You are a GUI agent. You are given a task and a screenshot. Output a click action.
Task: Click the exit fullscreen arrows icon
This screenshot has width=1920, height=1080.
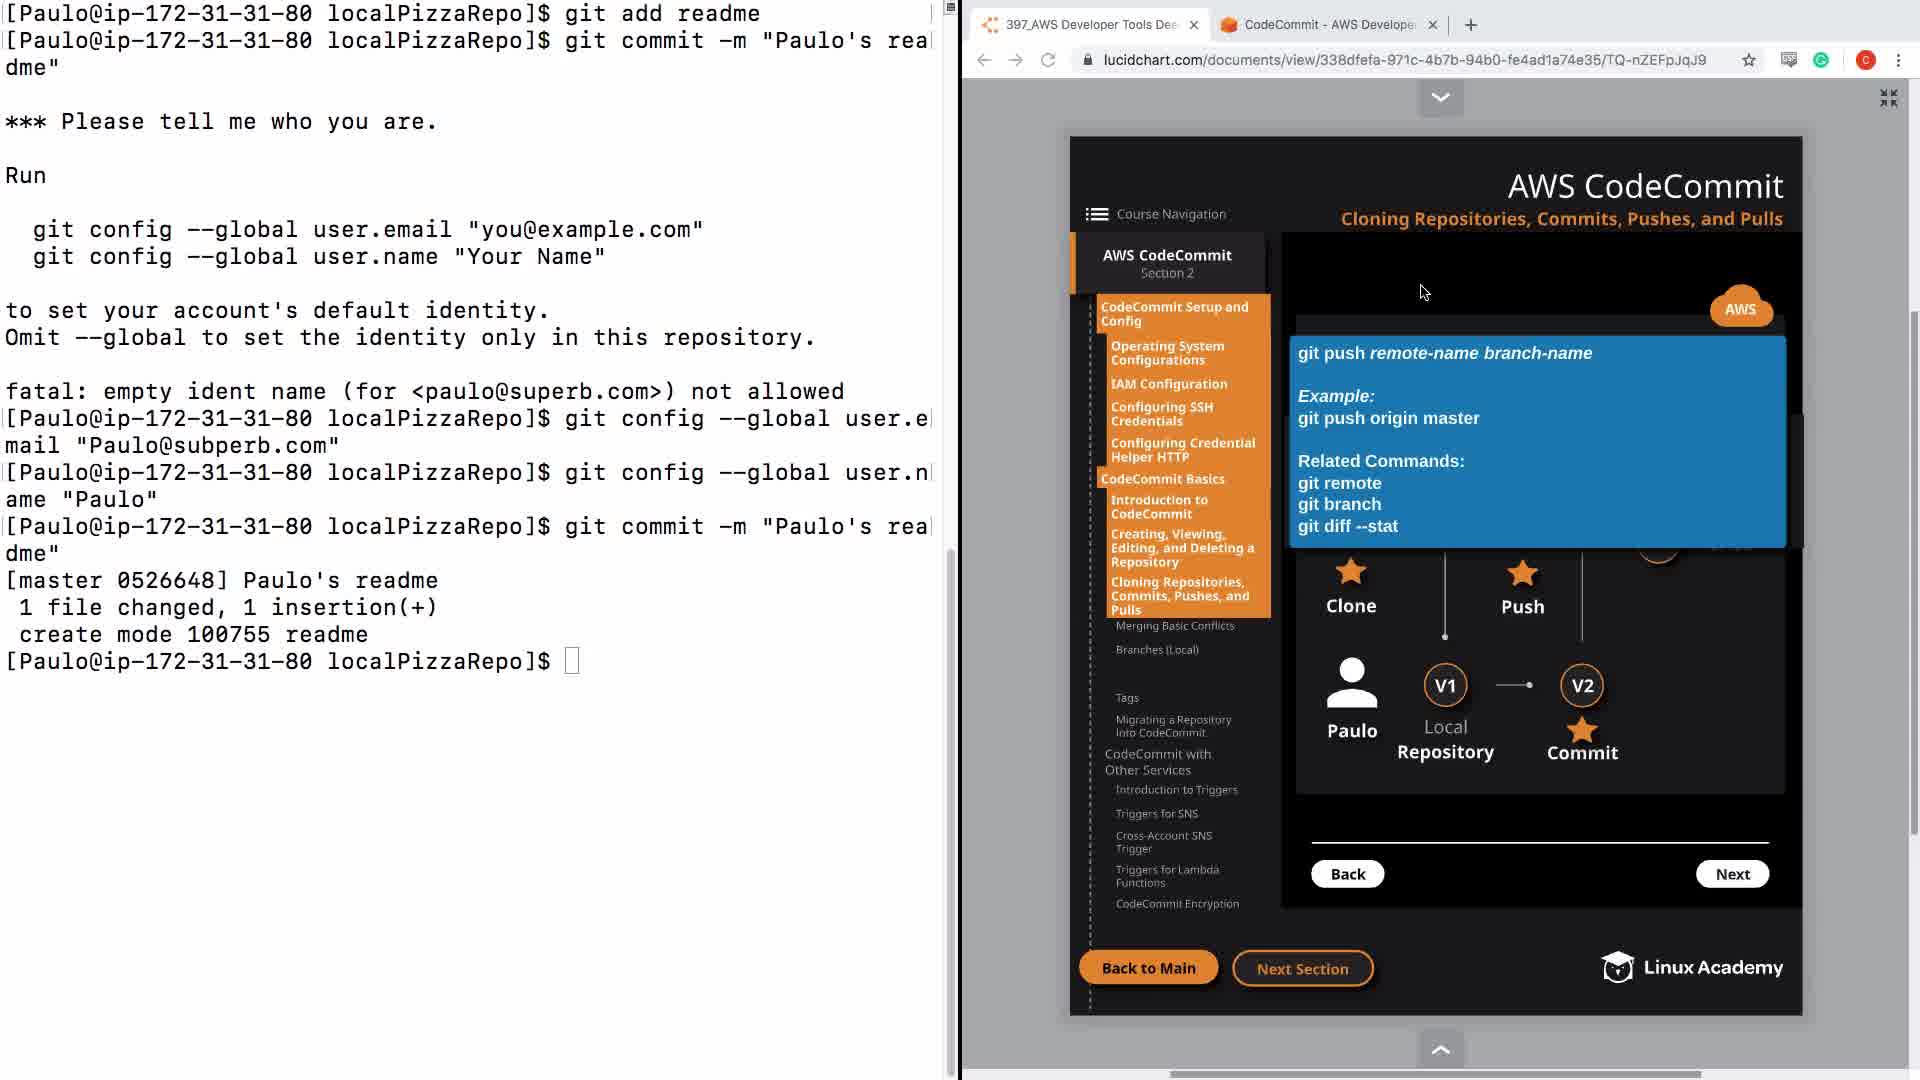1888,98
